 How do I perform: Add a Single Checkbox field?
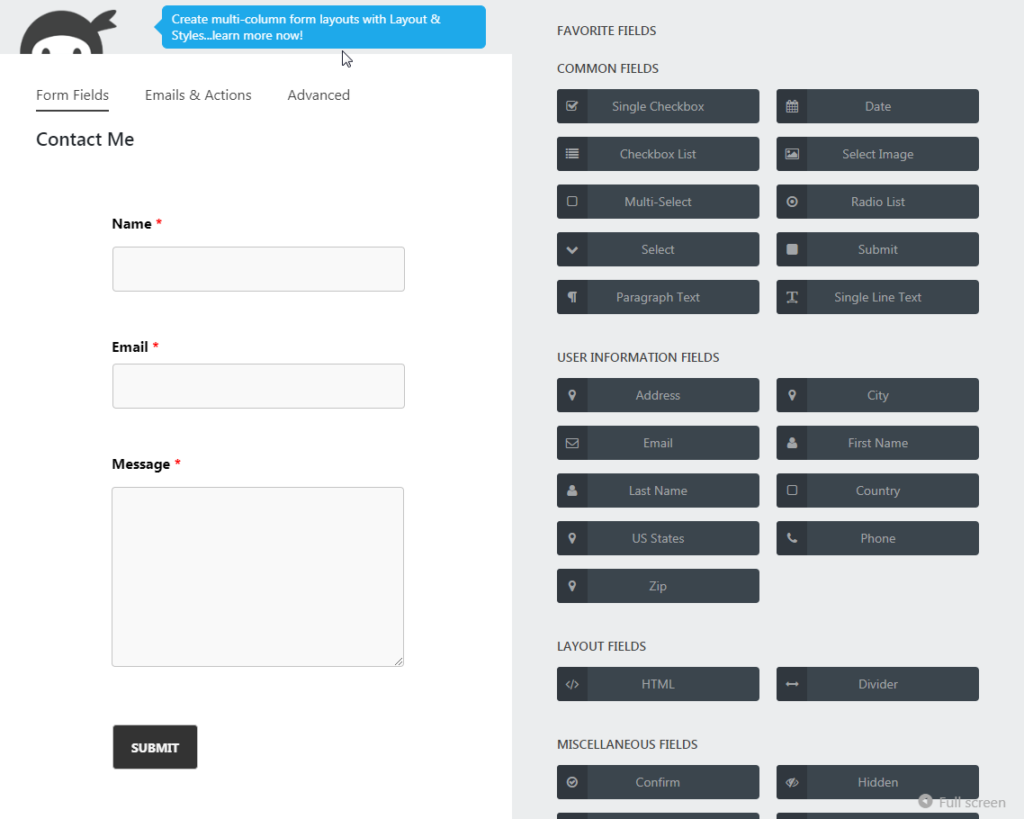click(658, 106)
